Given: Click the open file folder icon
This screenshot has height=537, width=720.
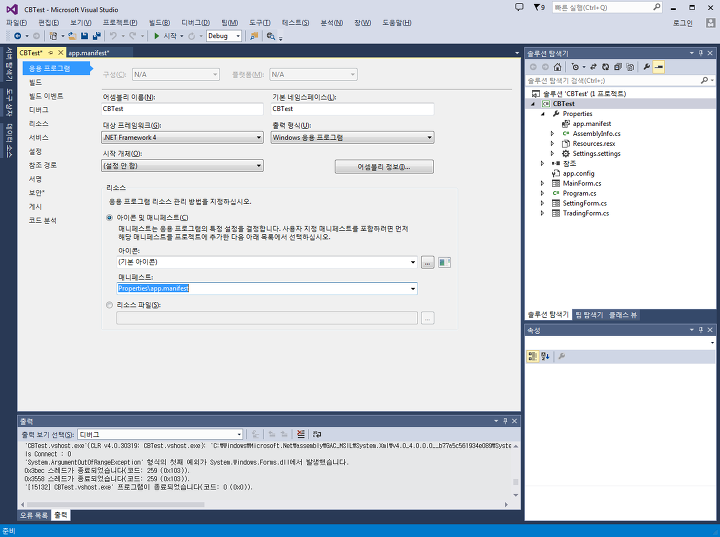Looking at the screenshot, I should pos(73,36).
